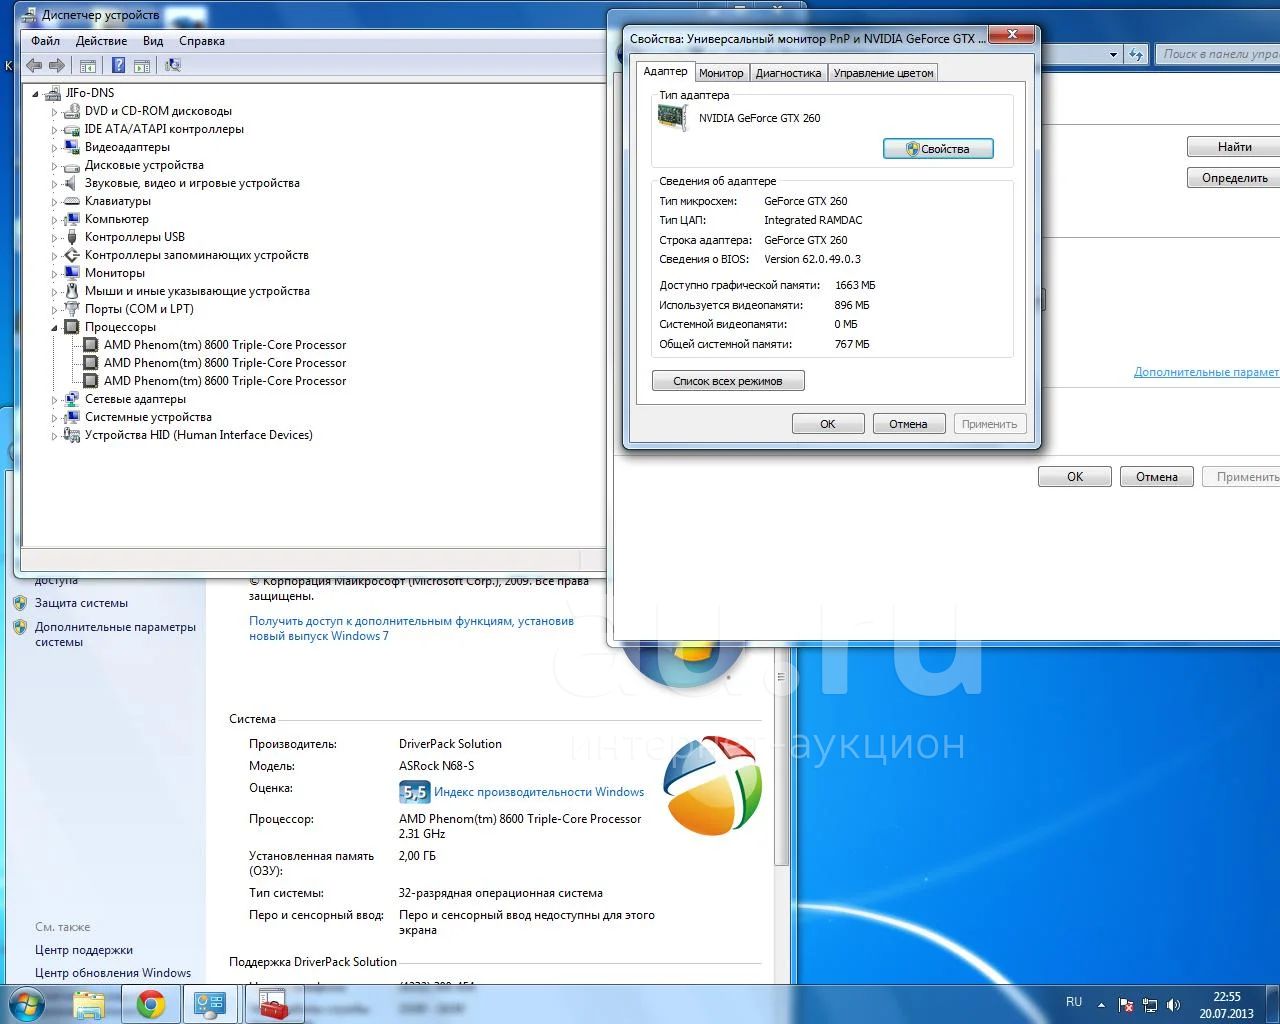This screenshot has width=1280, height=1024.
Task: Switch to the Диагностика tab
Action: (x=788, y=73)
